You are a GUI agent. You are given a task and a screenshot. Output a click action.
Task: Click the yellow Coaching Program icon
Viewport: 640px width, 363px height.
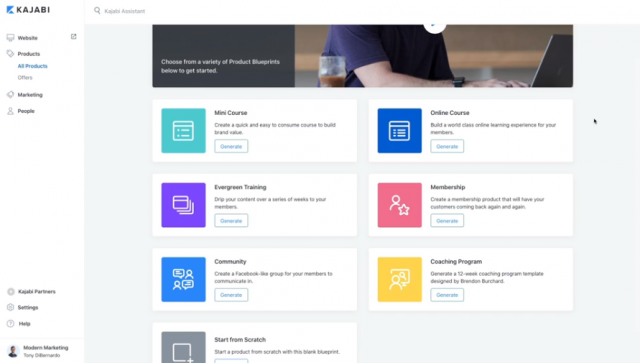pos(399,279)
